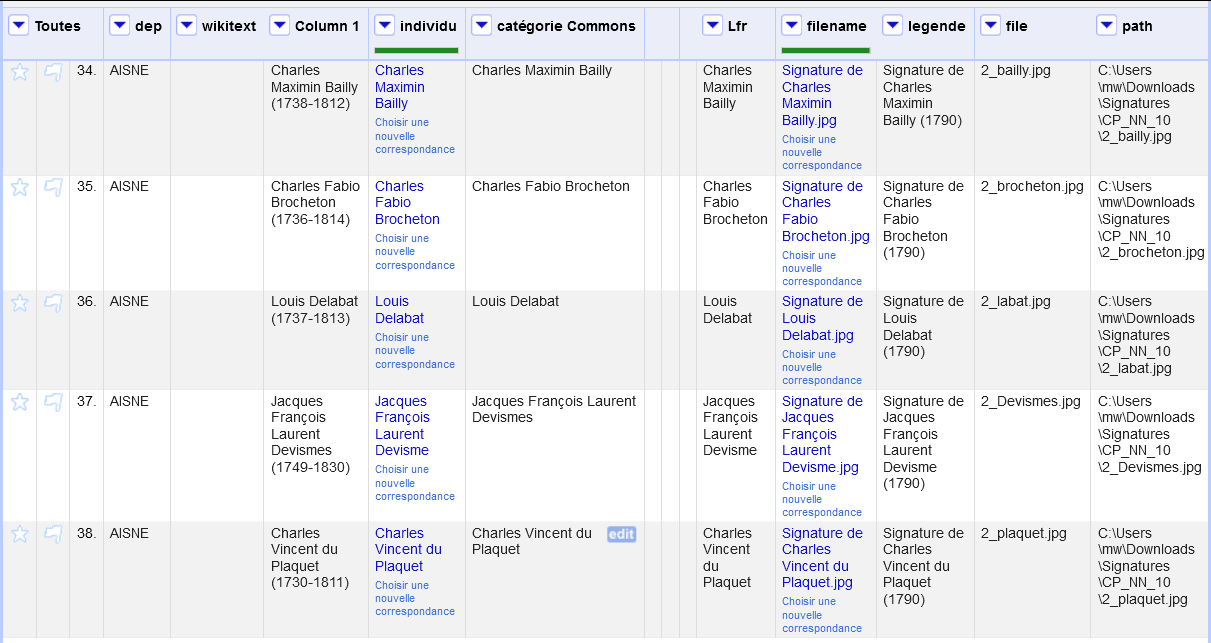The width and height of the screenshot is (1211, 643).
Task: Open Signature de Charles Maximin Bailly.jpg link
Action: coord(822,95)
